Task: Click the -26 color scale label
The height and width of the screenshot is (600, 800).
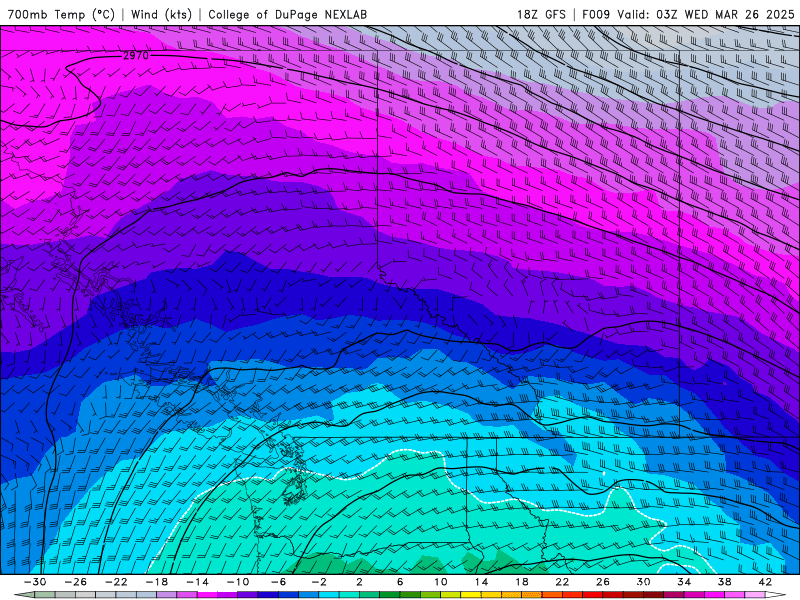Action: 76,582
